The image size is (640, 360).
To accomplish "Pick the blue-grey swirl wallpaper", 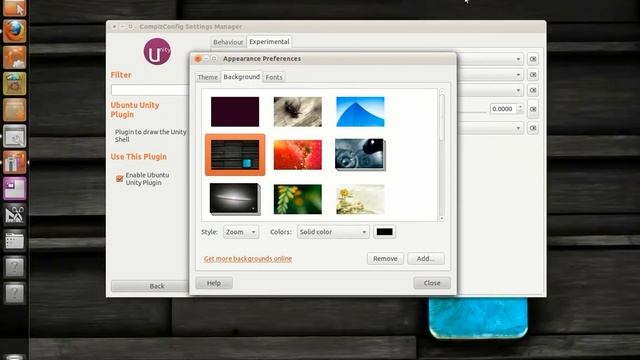I will [360, 155].
